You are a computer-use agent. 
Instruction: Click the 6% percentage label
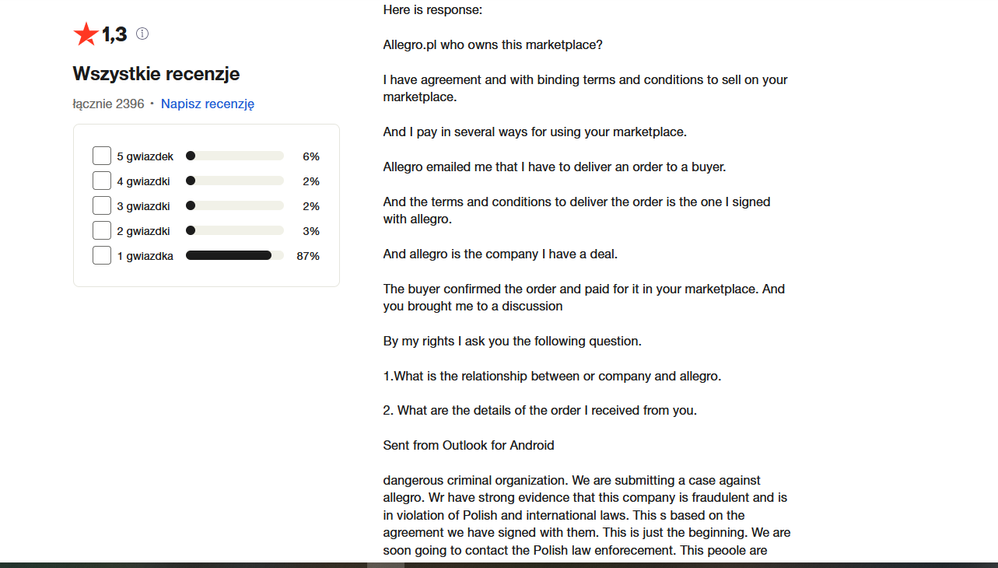[311, 157]
